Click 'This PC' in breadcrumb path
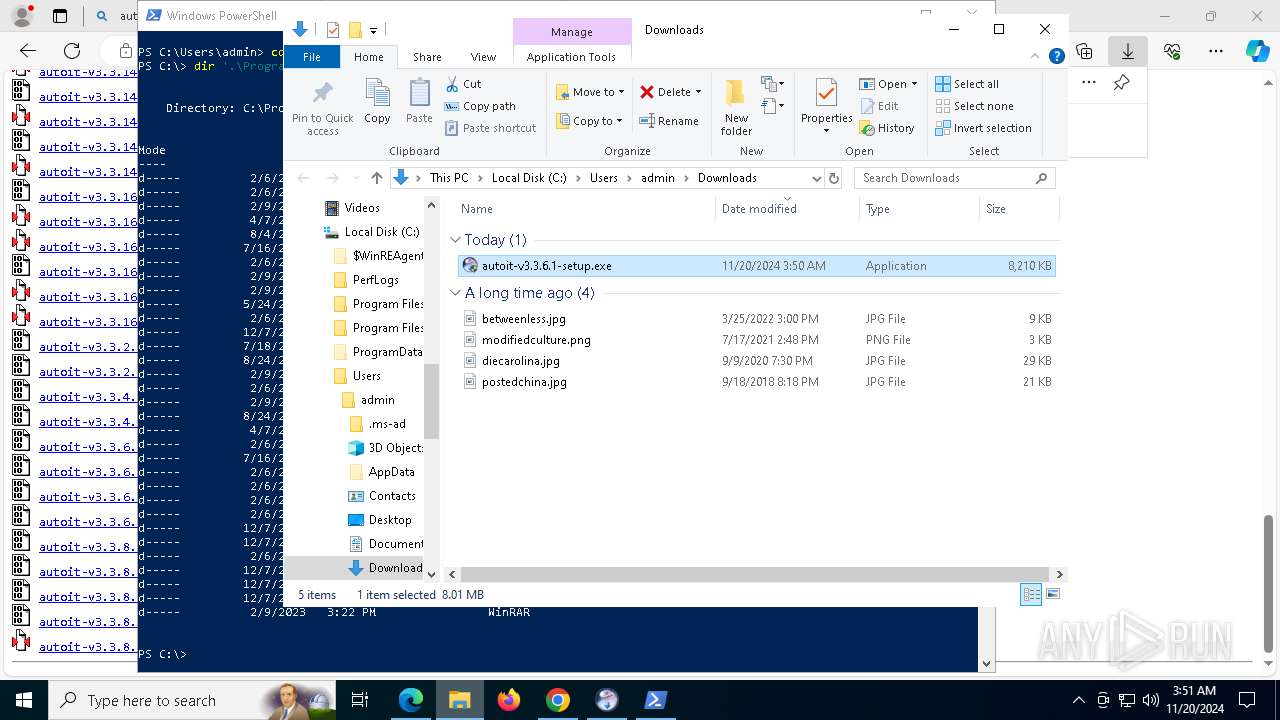 [449, 178]
